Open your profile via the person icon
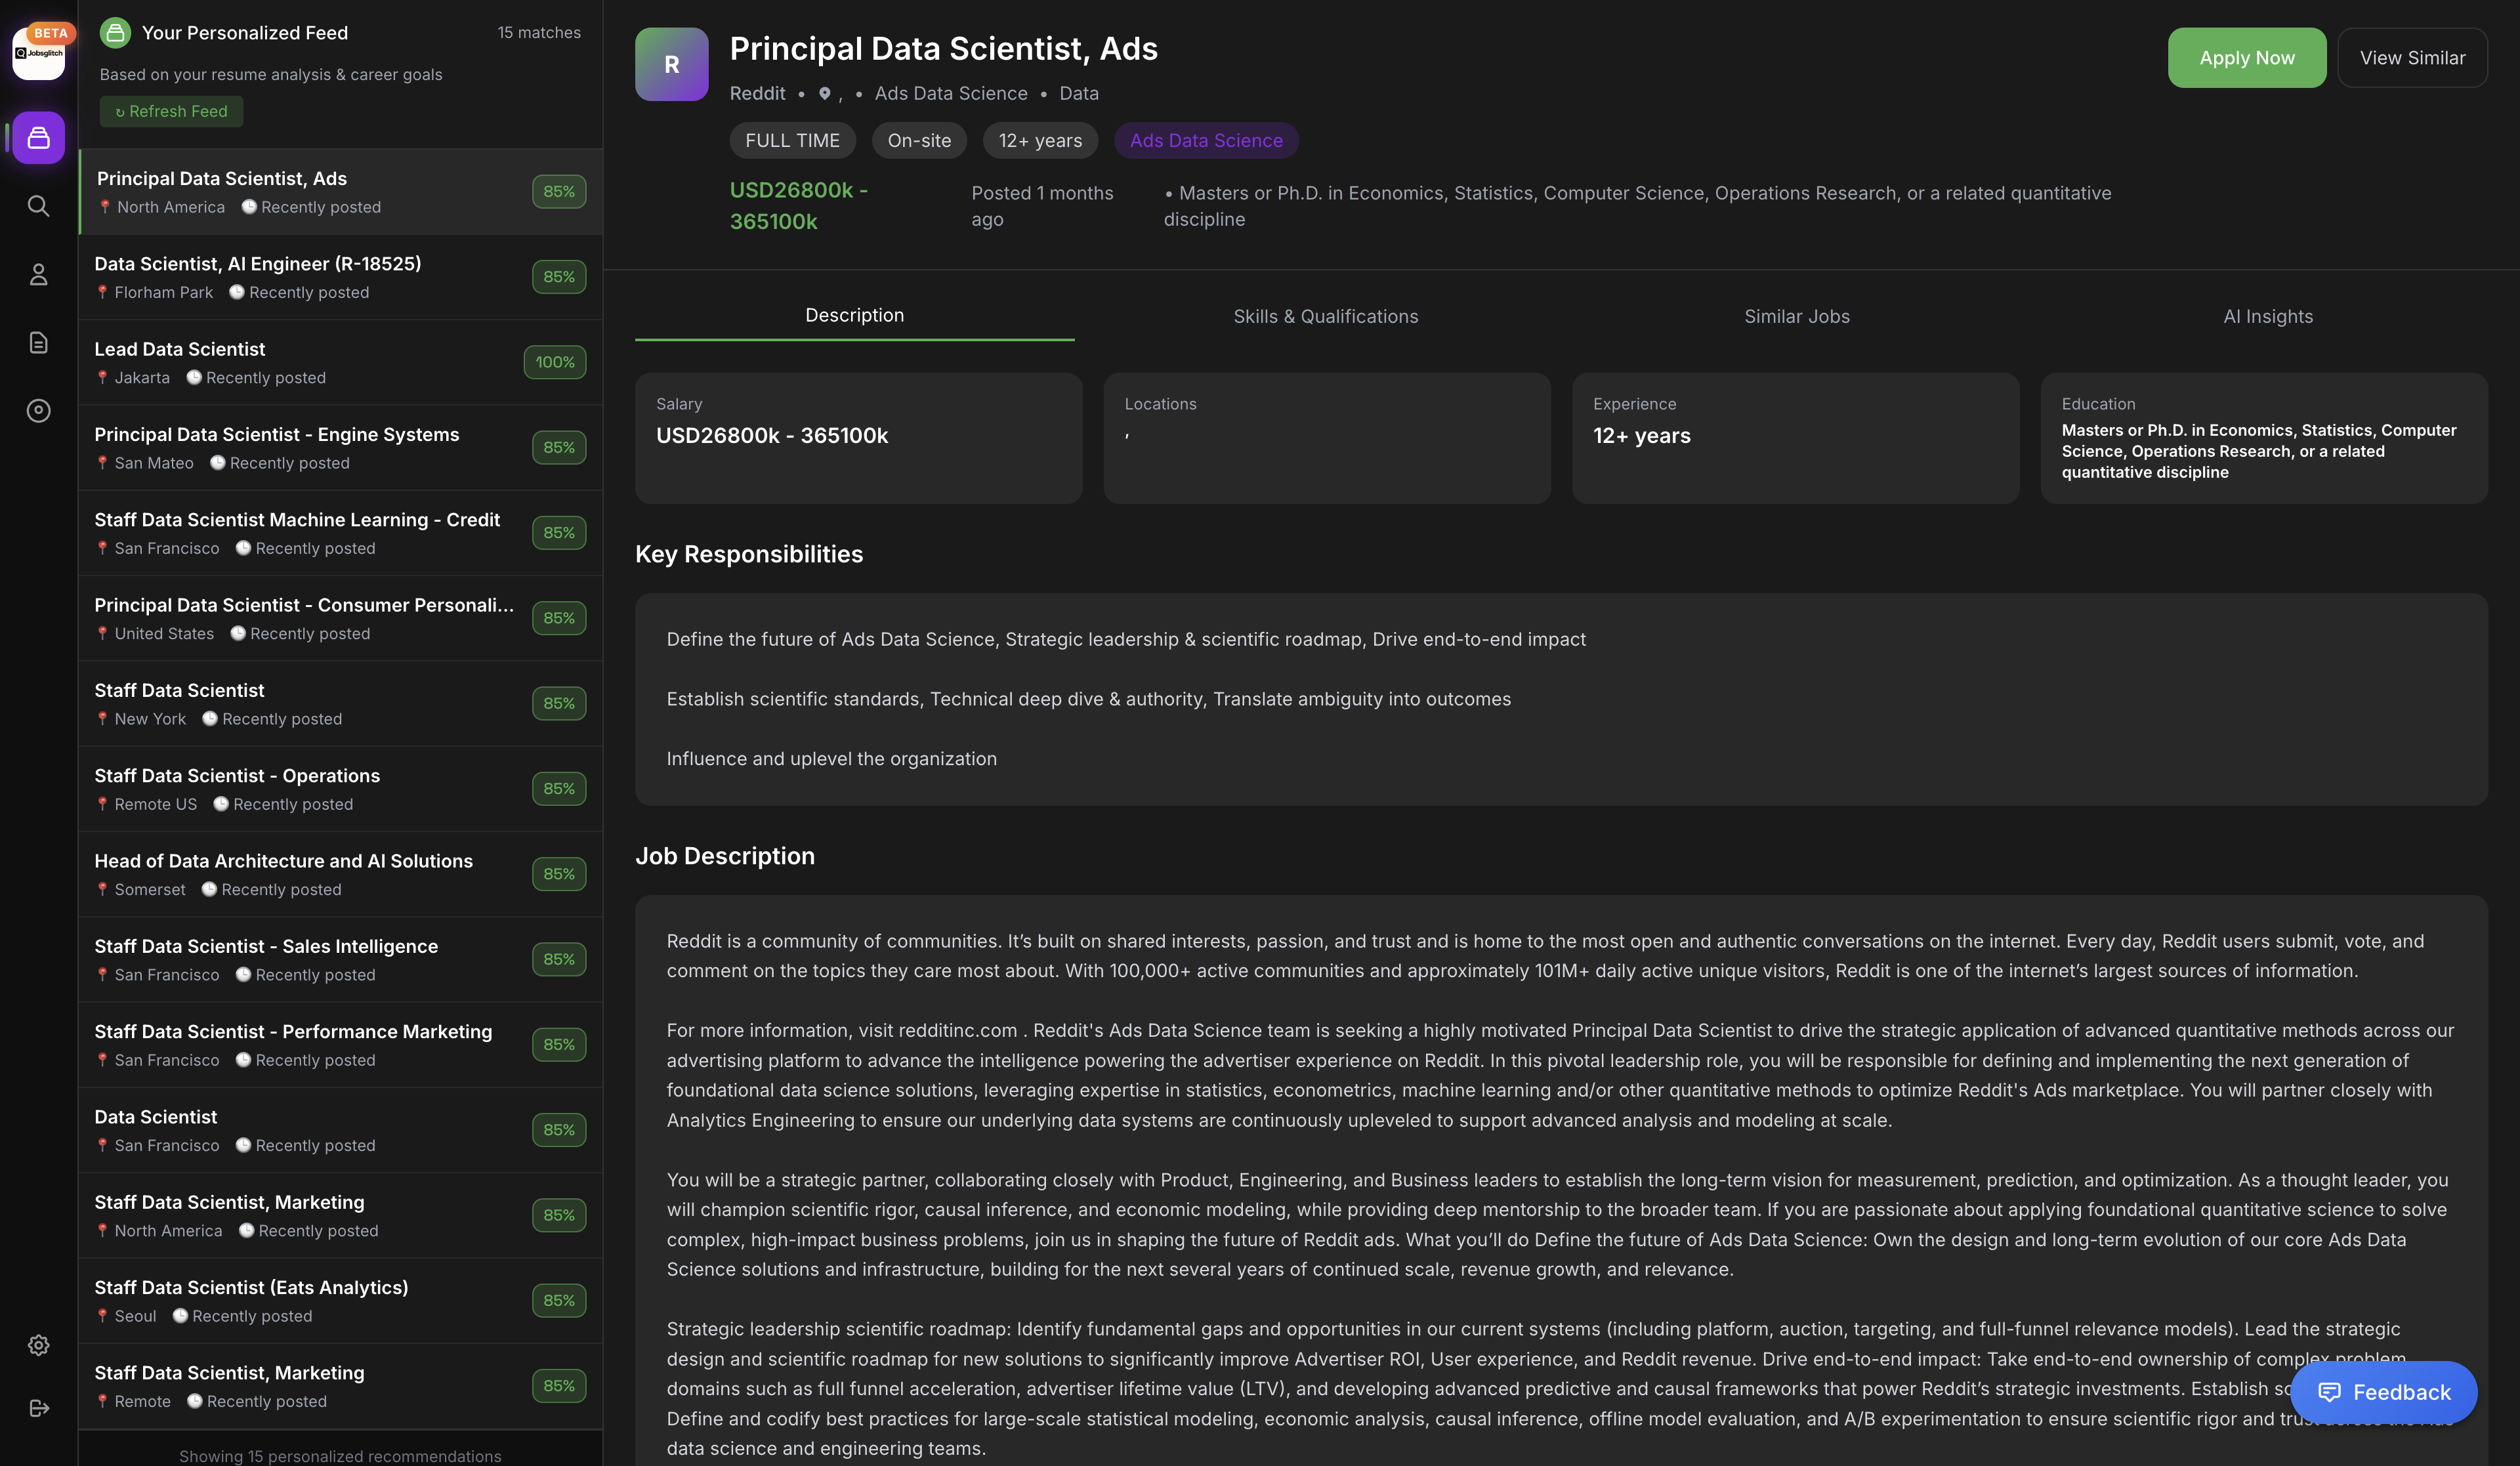Screen dimensions: 2520x1466 tap(38, 274)
